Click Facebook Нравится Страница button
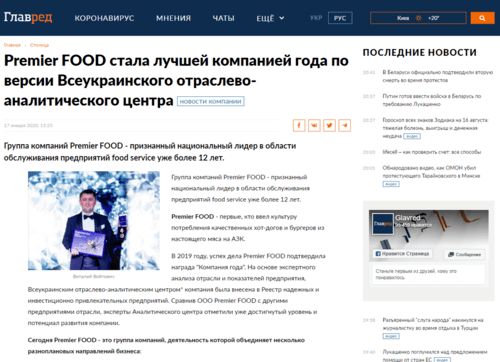 pyautogui.click(x=402, y=254)
